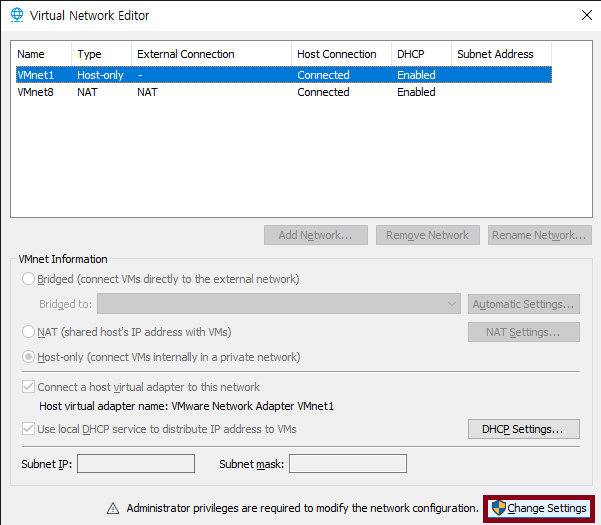Click the warning triangle icon

[113, 509]
